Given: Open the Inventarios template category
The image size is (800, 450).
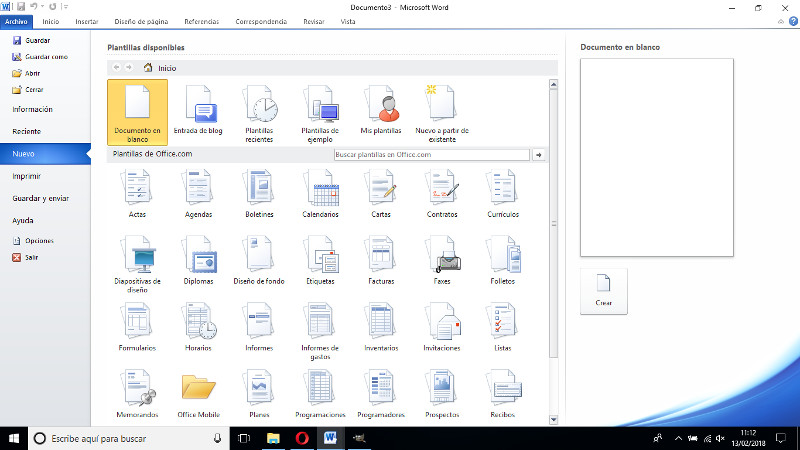Looking at the screenshot, I should [381, 328].
